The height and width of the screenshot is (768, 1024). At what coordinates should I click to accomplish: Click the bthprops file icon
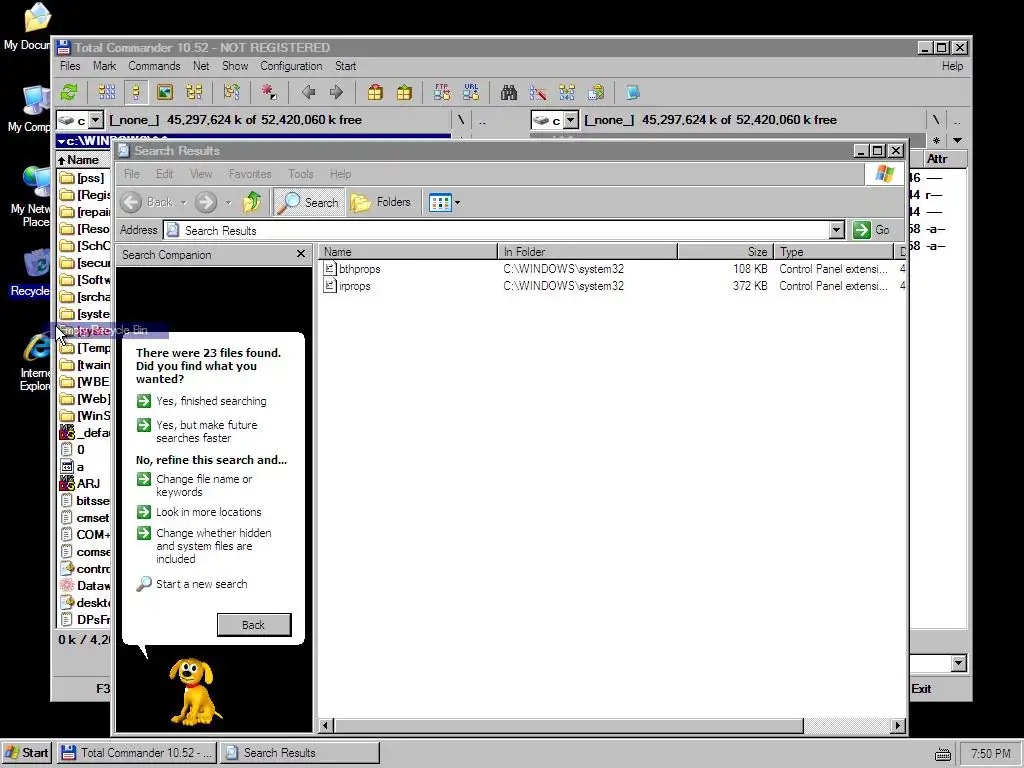tap(330, 268)
